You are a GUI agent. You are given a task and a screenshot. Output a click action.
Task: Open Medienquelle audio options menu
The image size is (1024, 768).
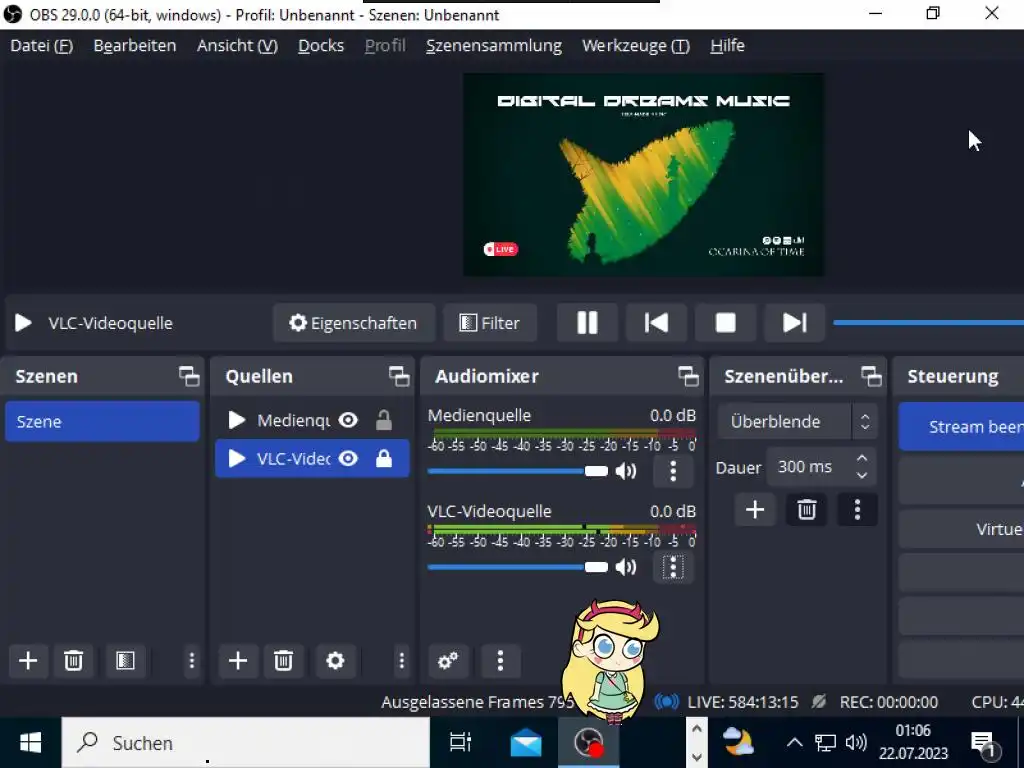pos(673,471)
